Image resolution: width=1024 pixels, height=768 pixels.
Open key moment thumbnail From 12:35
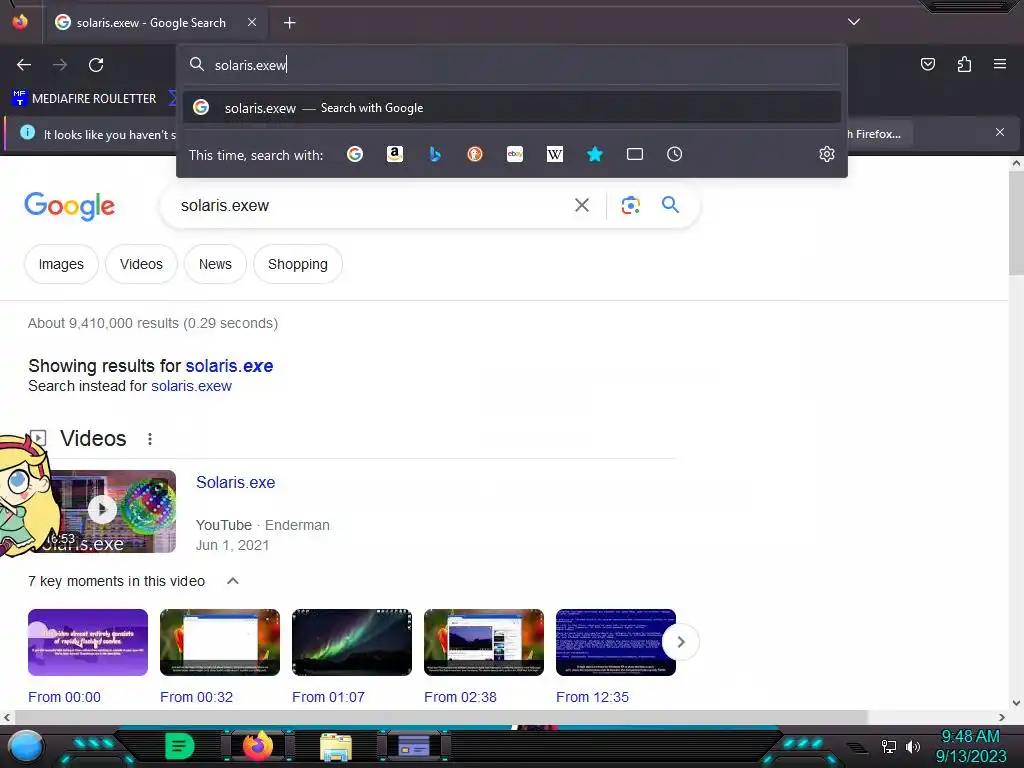coord(615,643)
